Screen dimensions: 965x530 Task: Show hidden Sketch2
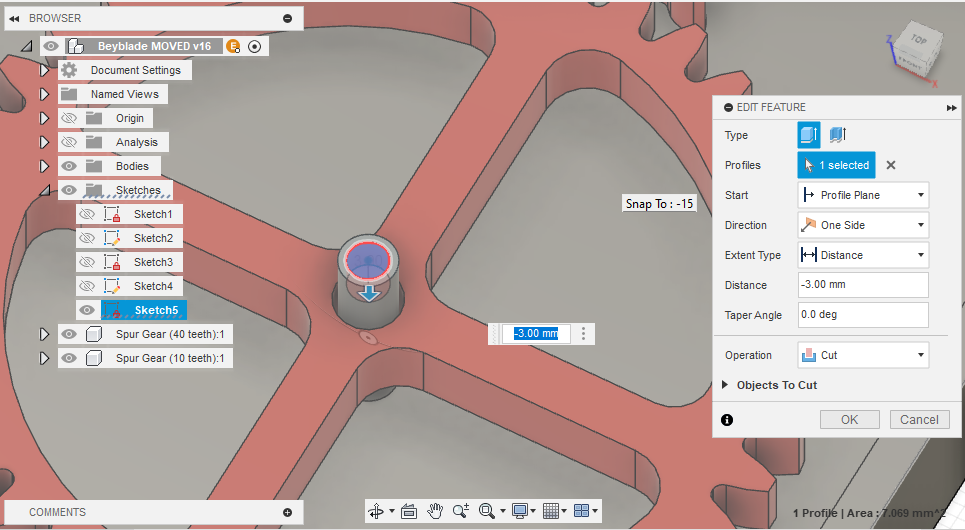[87, 238]
